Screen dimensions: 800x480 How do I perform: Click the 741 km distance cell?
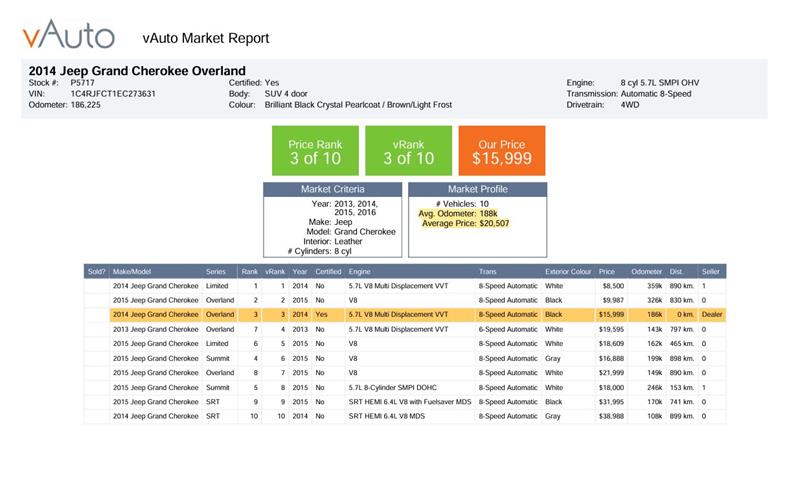coord(682,402)
